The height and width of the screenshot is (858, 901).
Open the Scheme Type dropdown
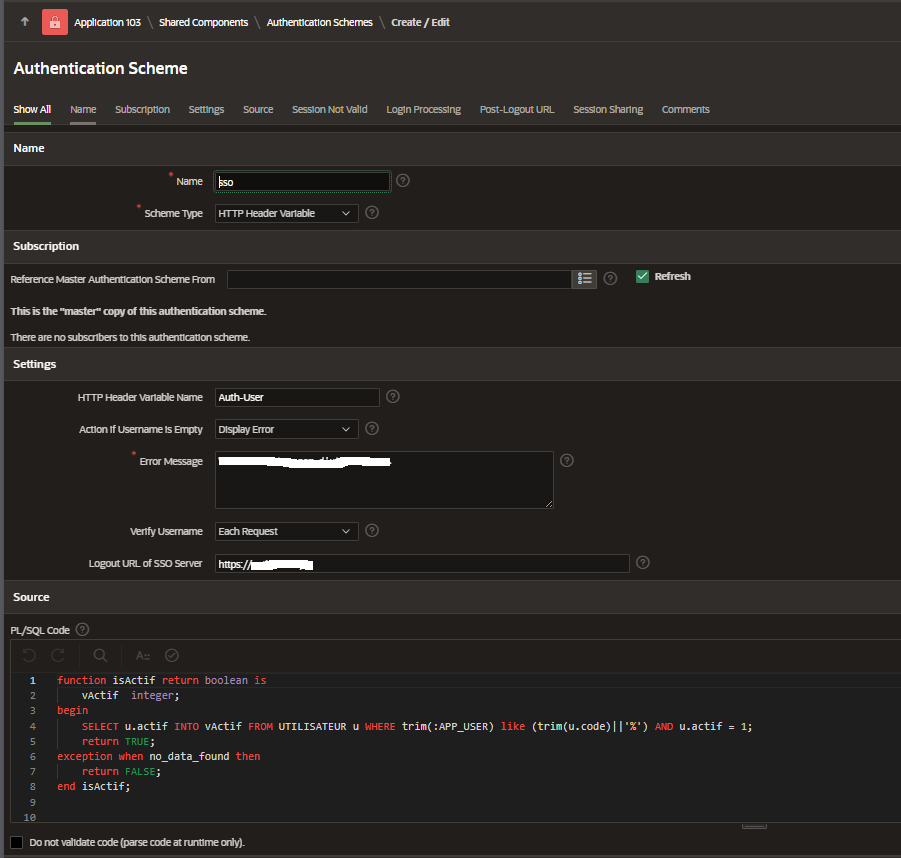(x=287, y=213)
